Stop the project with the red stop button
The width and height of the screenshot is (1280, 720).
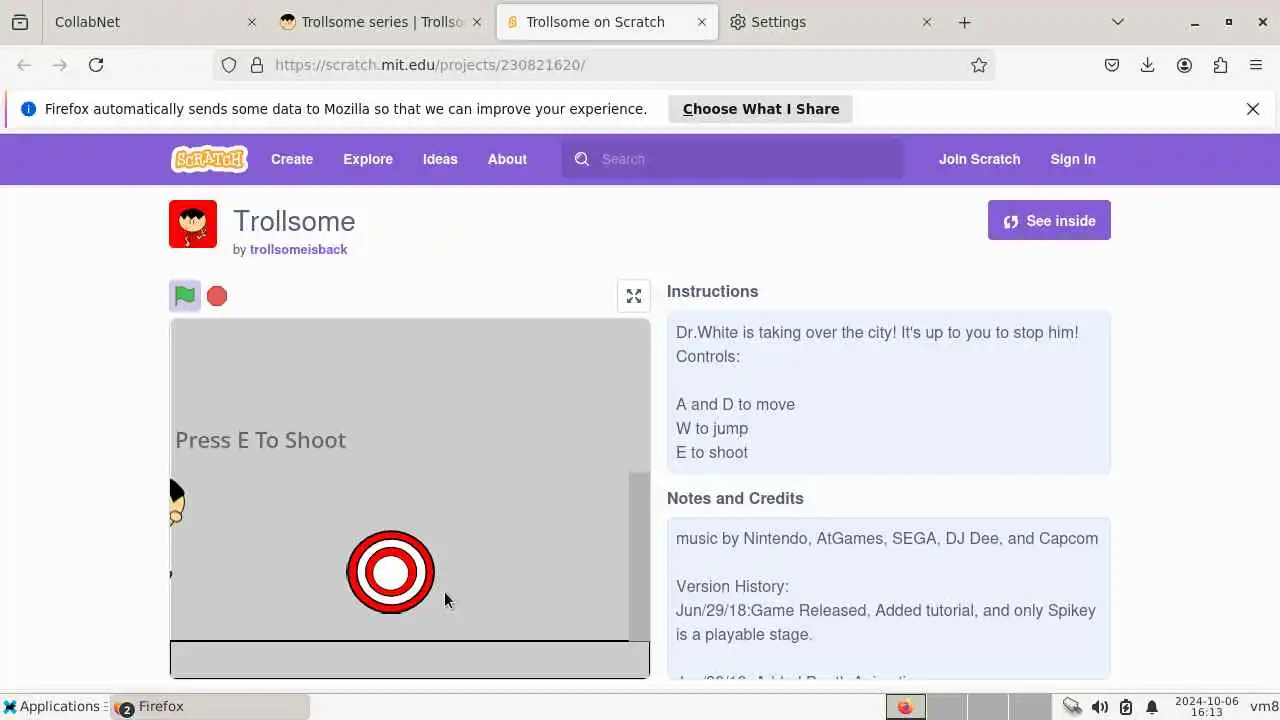(x=217, y=296)
